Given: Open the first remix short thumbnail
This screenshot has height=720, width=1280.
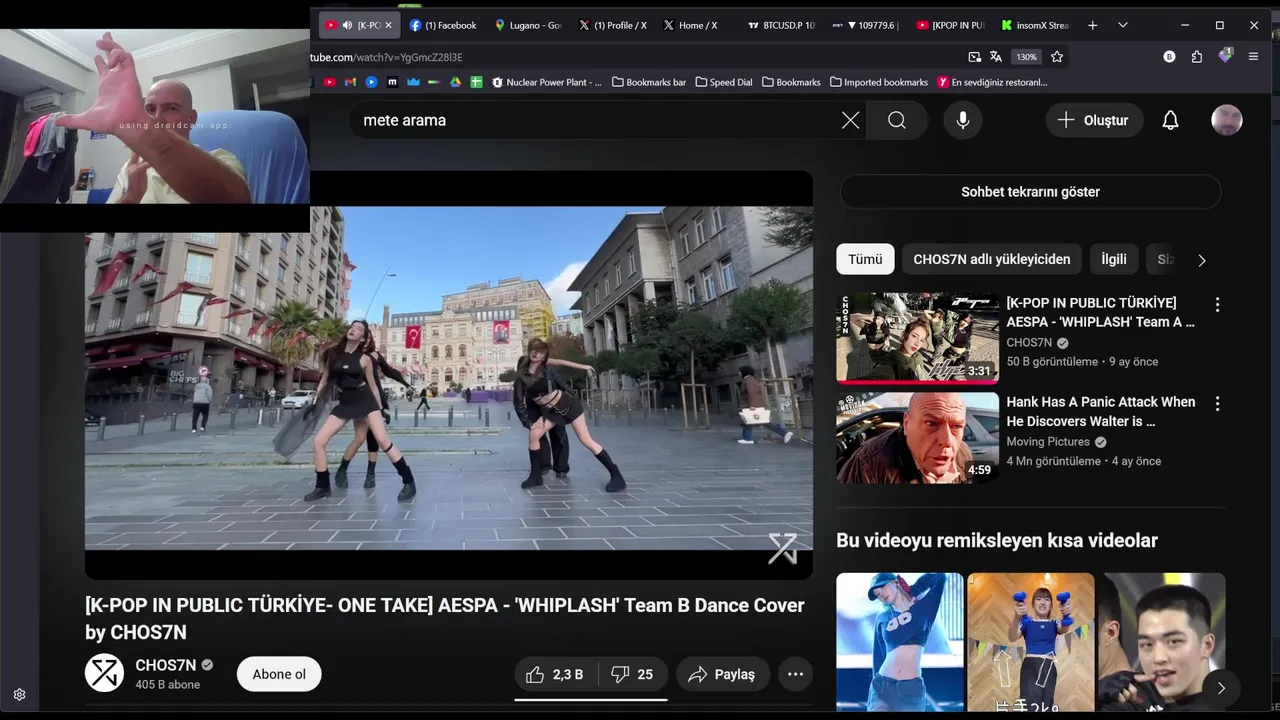Looking at the screenshot, I should (x=900, y=642).
